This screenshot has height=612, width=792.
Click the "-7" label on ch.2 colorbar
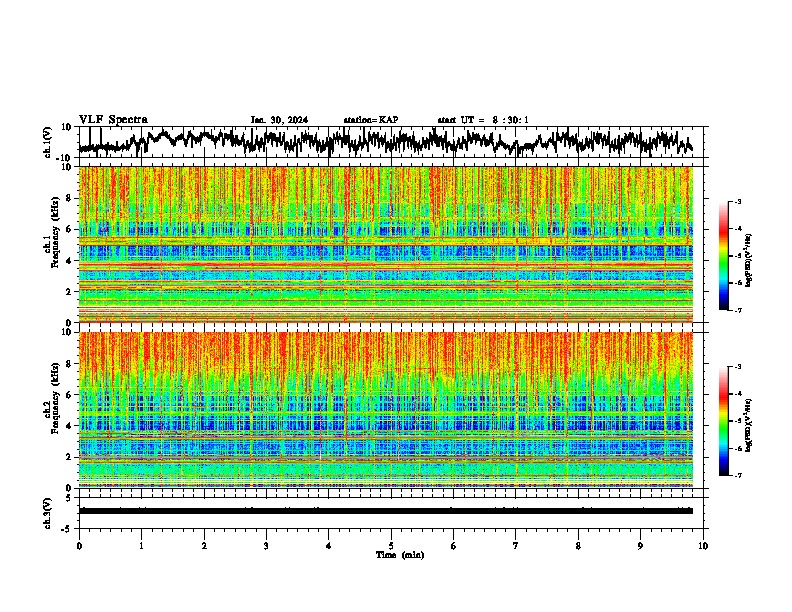point(738,476)
